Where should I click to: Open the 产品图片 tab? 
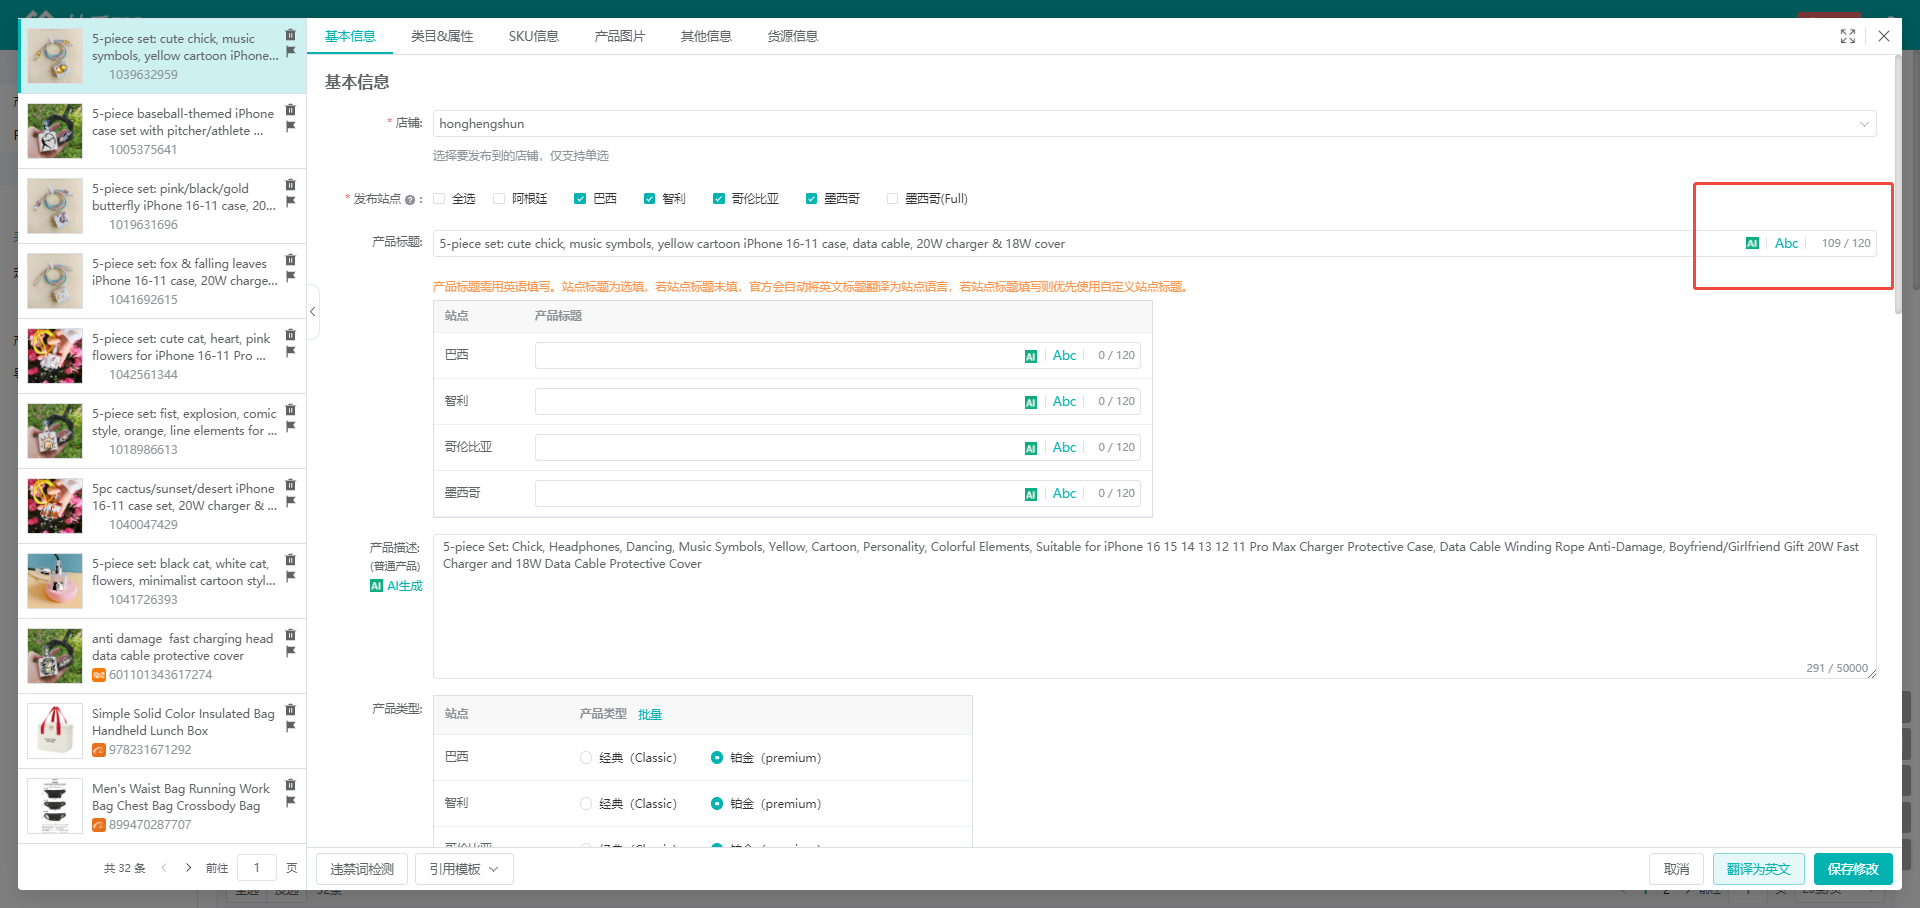[x=619, y=36]
